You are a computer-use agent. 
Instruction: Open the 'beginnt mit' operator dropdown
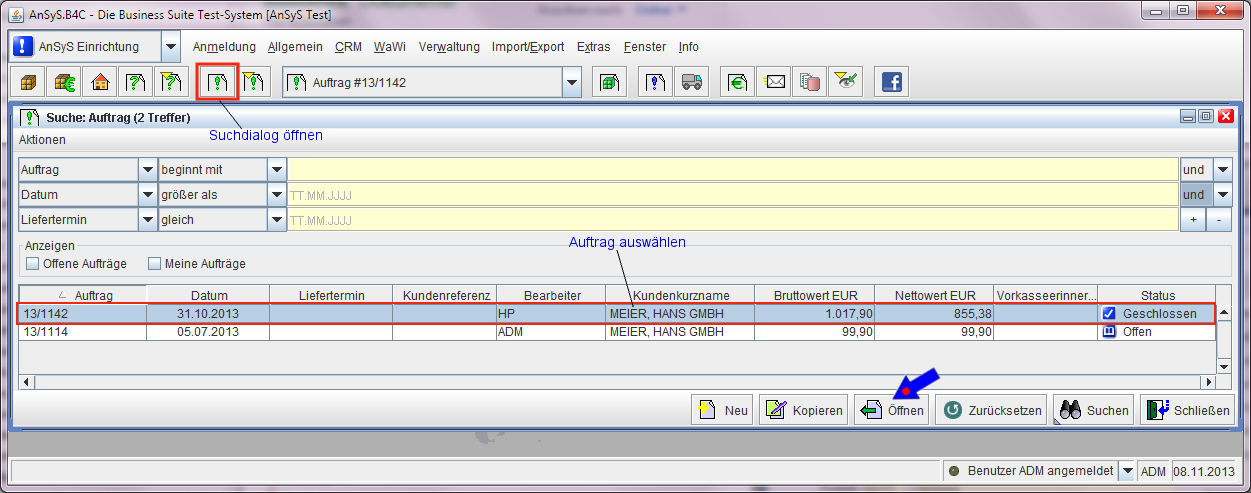(277, 170)
